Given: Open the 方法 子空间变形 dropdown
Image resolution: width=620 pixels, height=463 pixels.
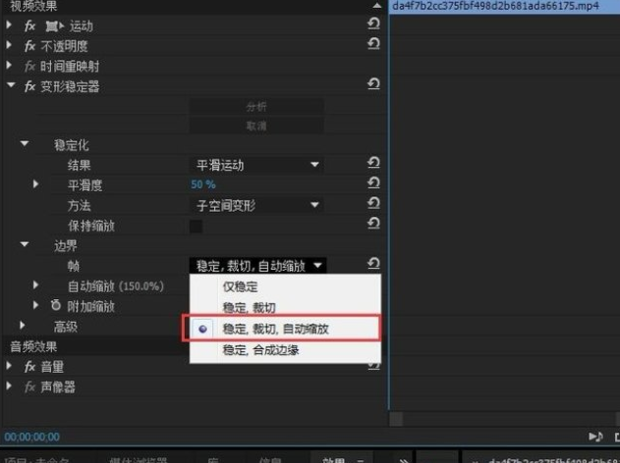Looking at the screenshot, I should click(x=257, y=205).
